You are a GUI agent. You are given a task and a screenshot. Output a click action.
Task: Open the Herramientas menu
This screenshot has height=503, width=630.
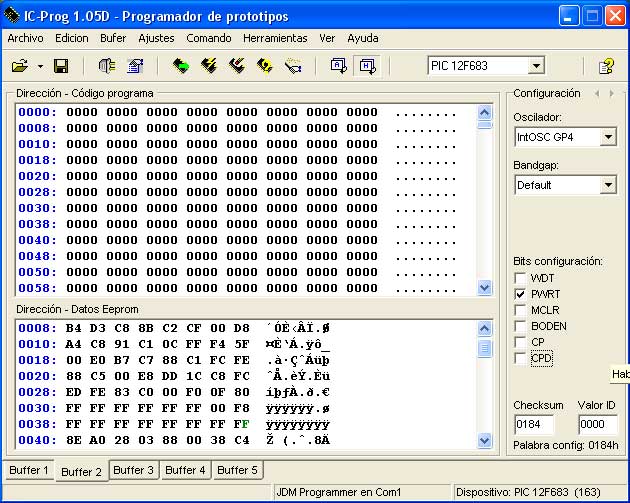point(275,38)
